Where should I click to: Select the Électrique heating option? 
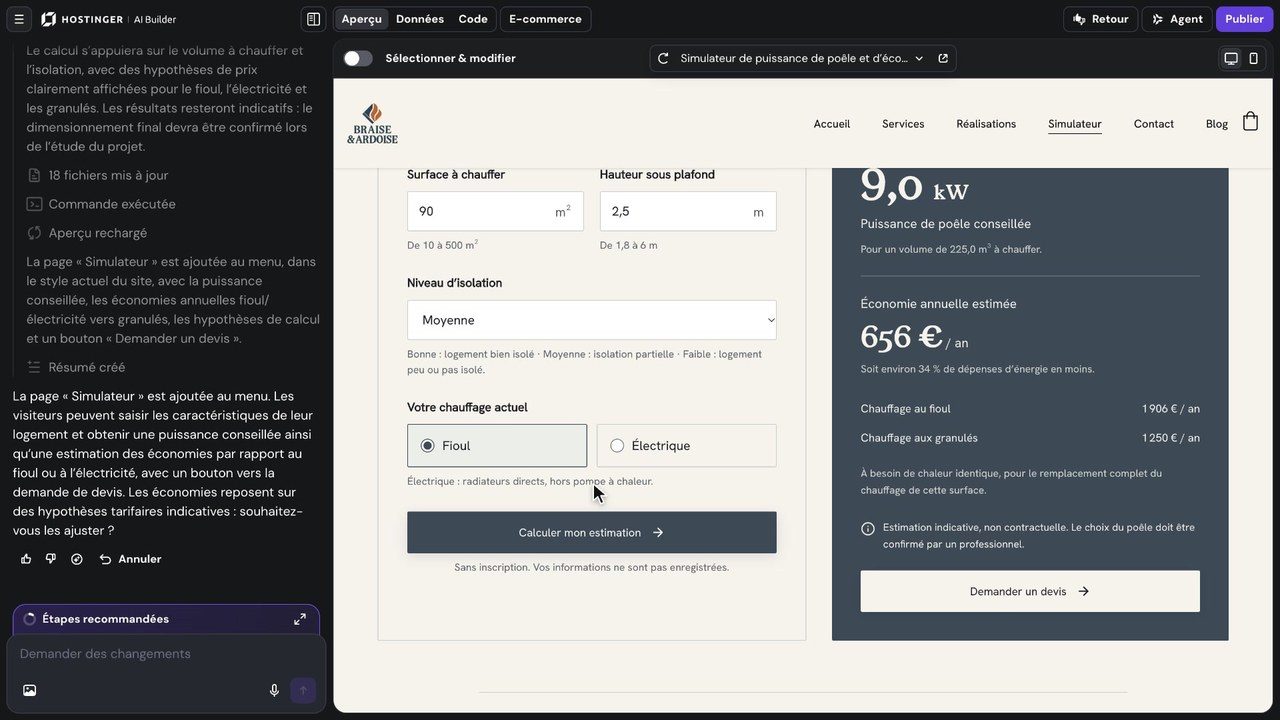point(686,446)
